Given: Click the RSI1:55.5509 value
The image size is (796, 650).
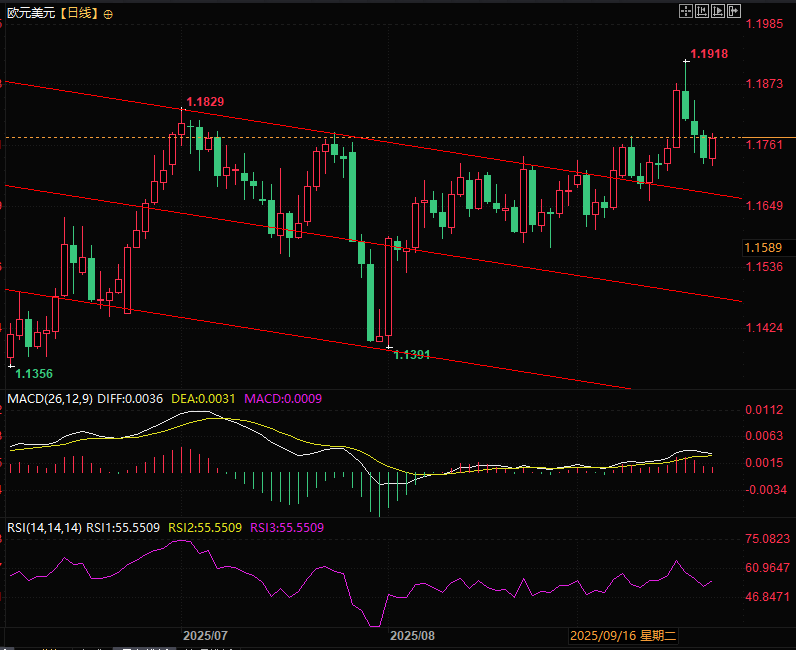Looking at the screenshot, I should point(123,528).
